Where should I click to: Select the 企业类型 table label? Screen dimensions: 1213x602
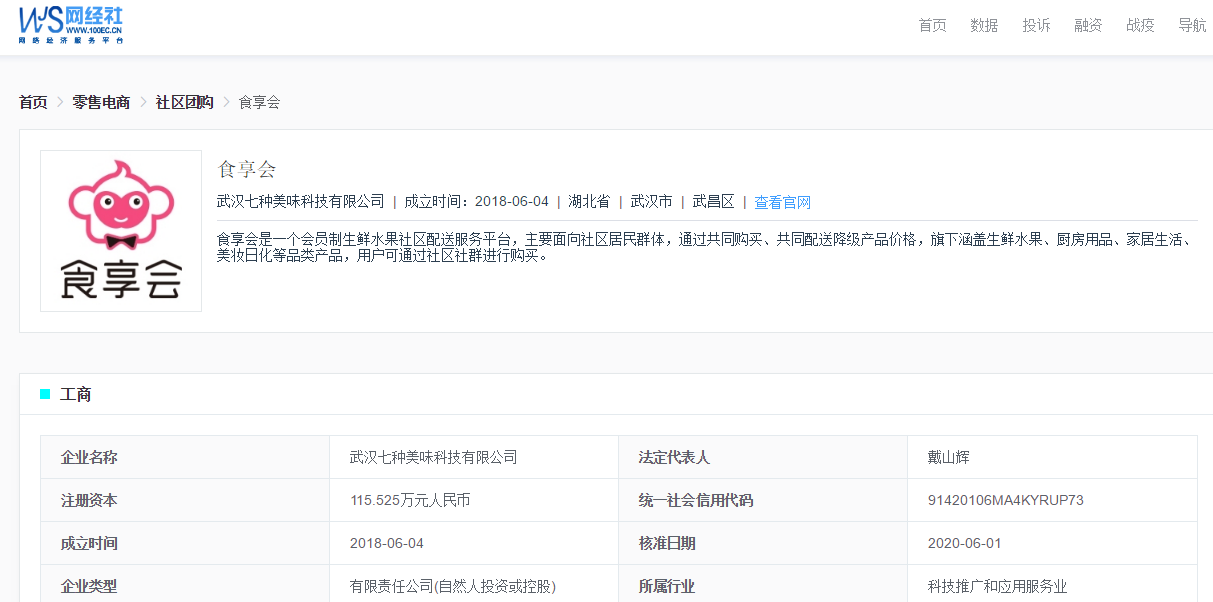click(x=89, y=586)
